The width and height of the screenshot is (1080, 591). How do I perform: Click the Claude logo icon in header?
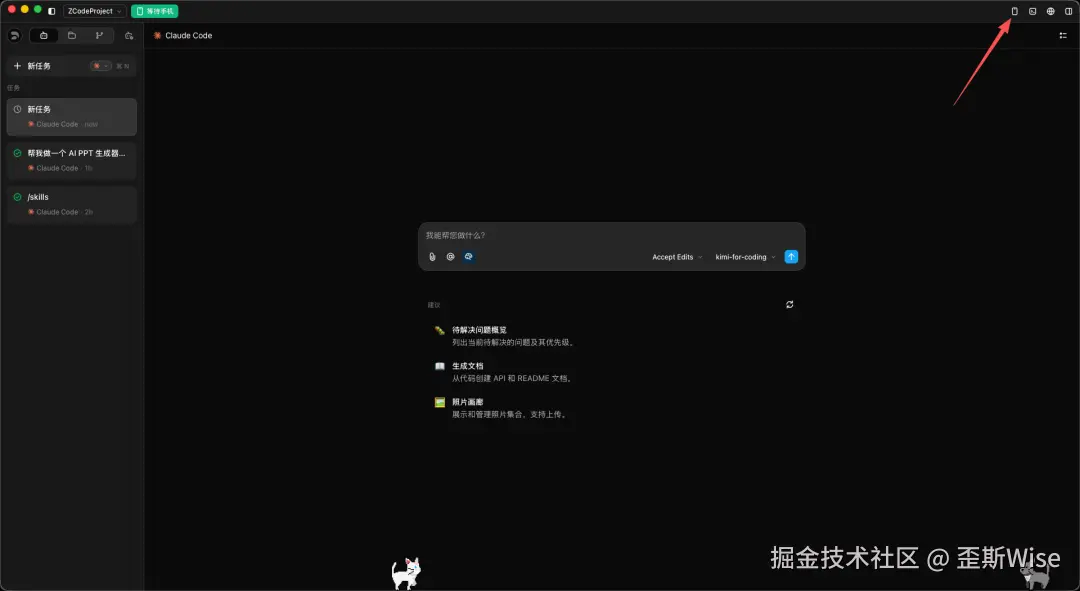[157, 35]
